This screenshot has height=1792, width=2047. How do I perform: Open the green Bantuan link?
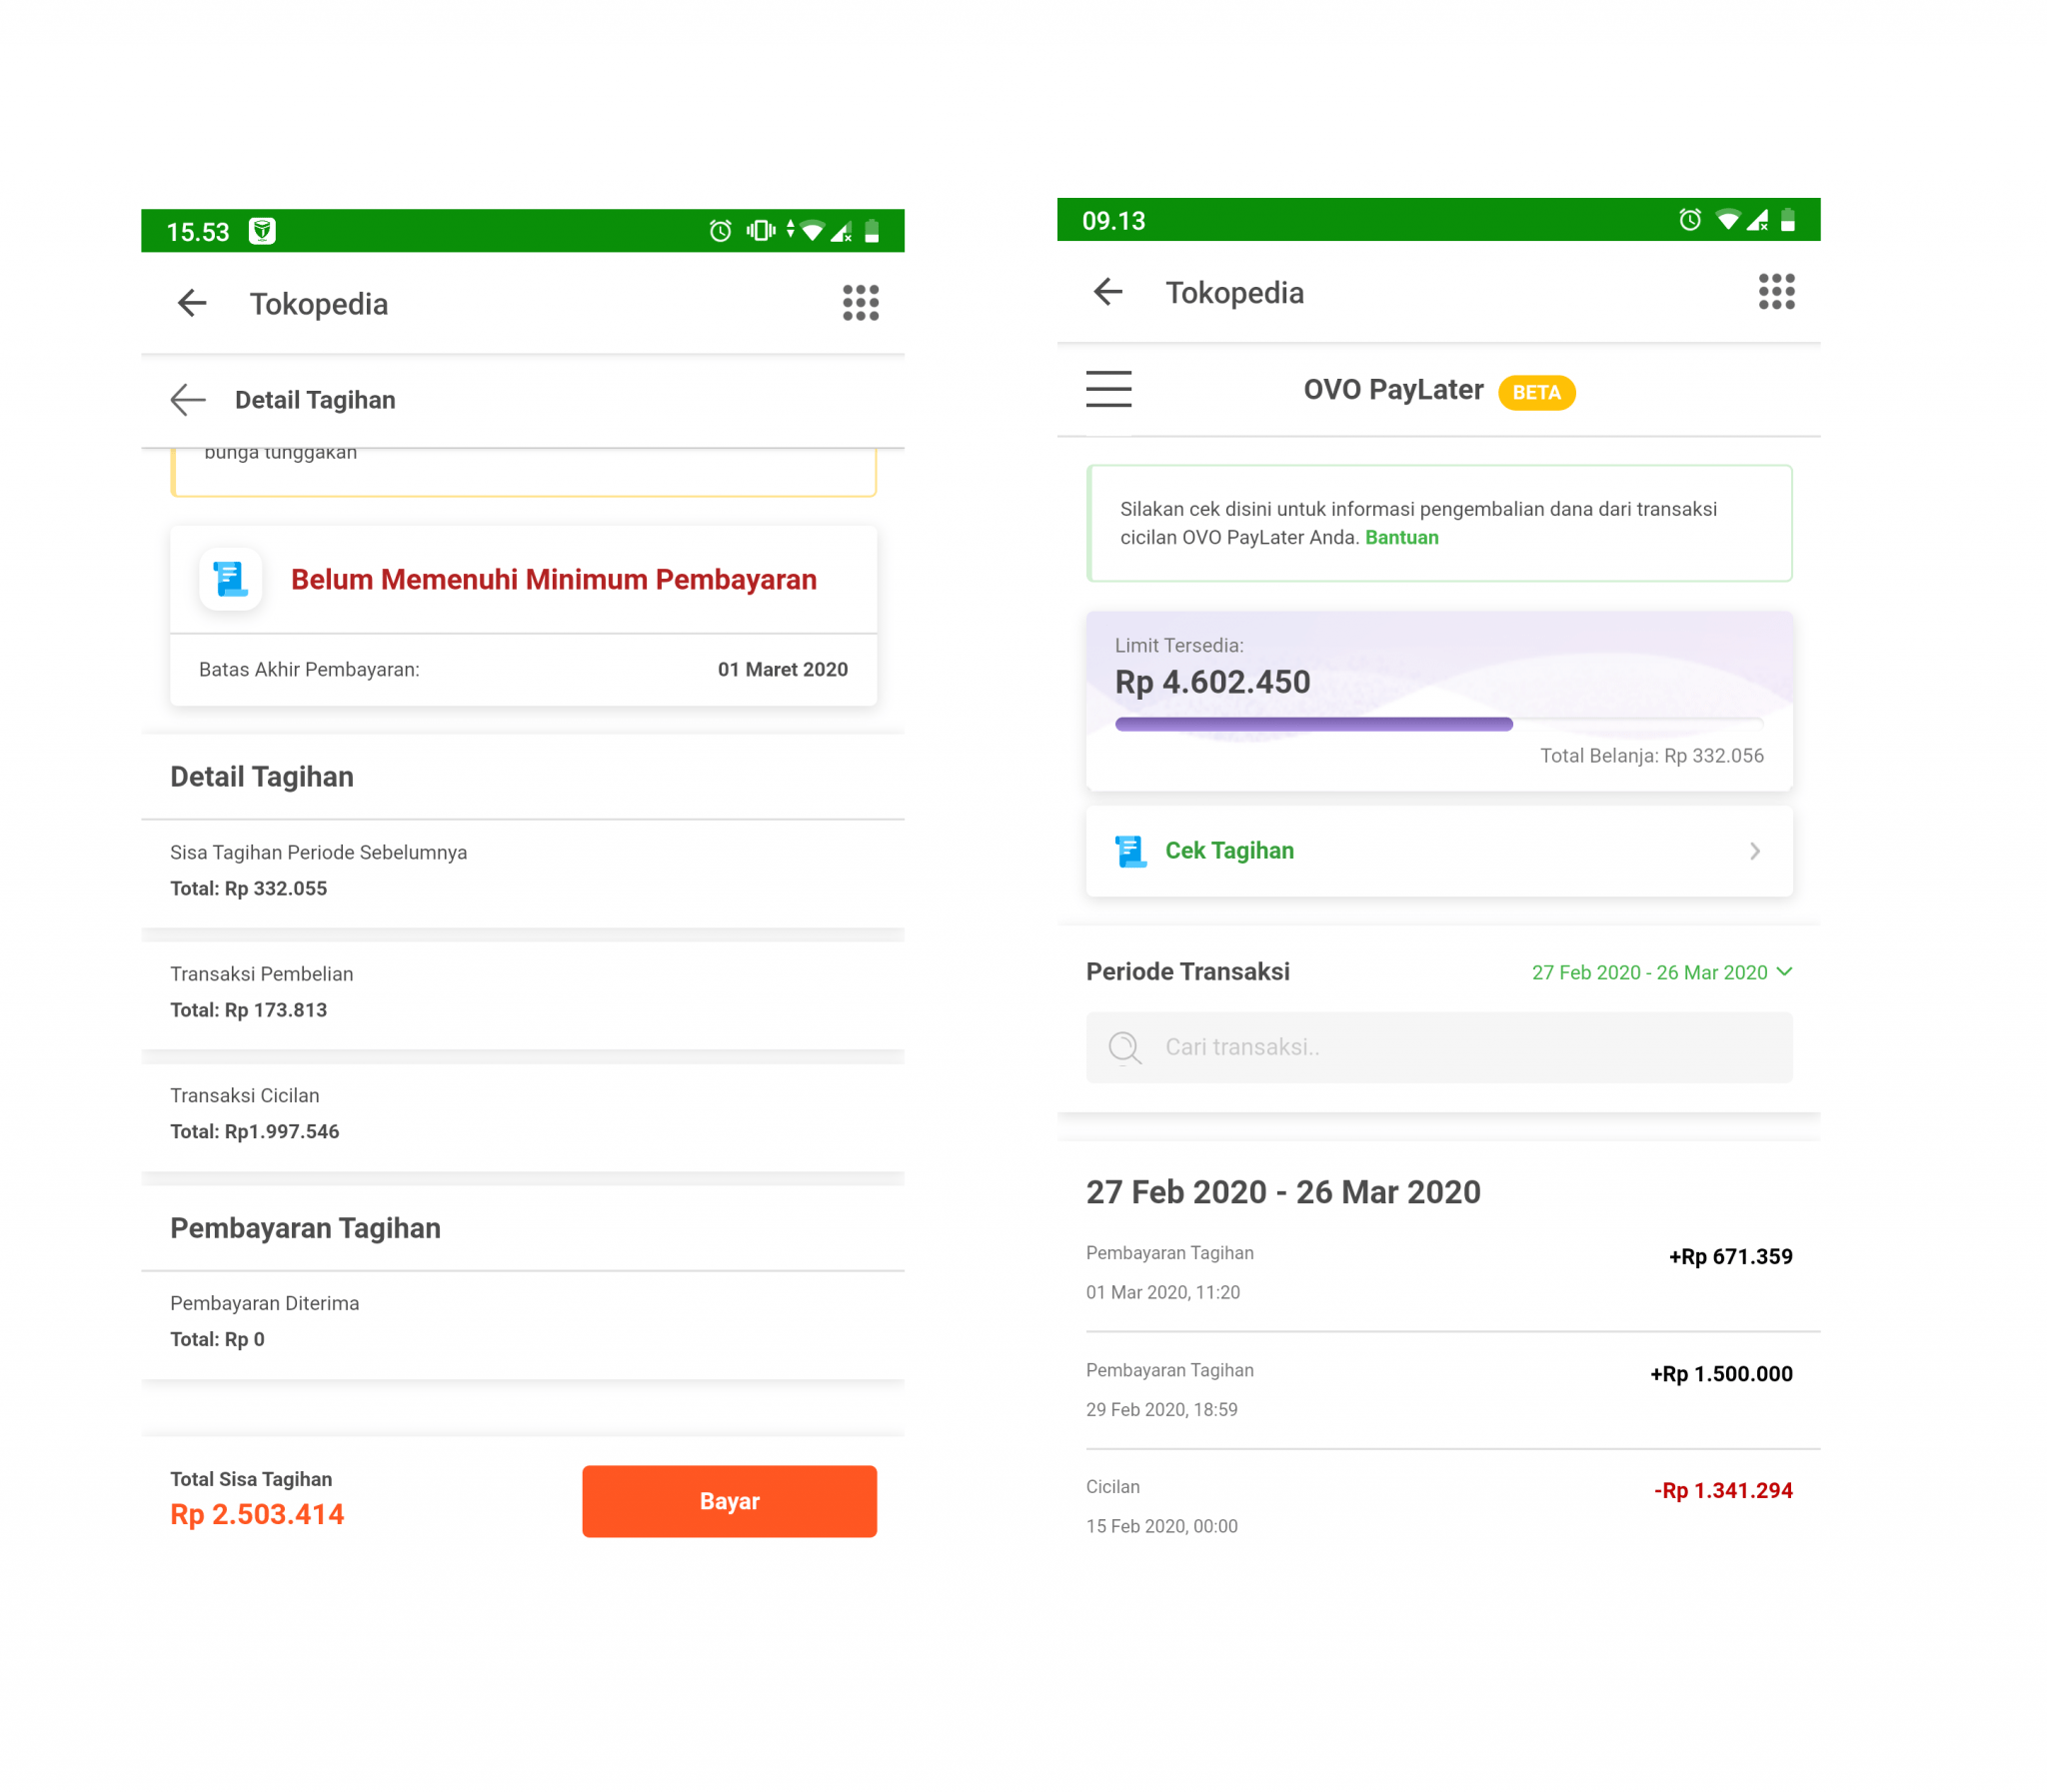[x=1402, y=537]
